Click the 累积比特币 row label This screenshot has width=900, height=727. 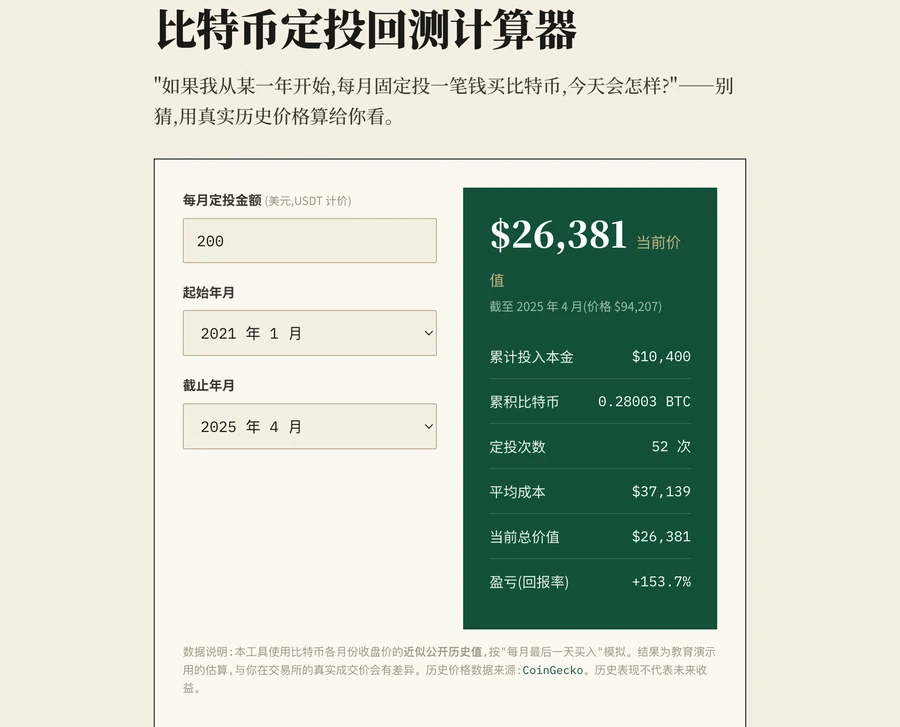pyautogui.click(x=524, y=402)
